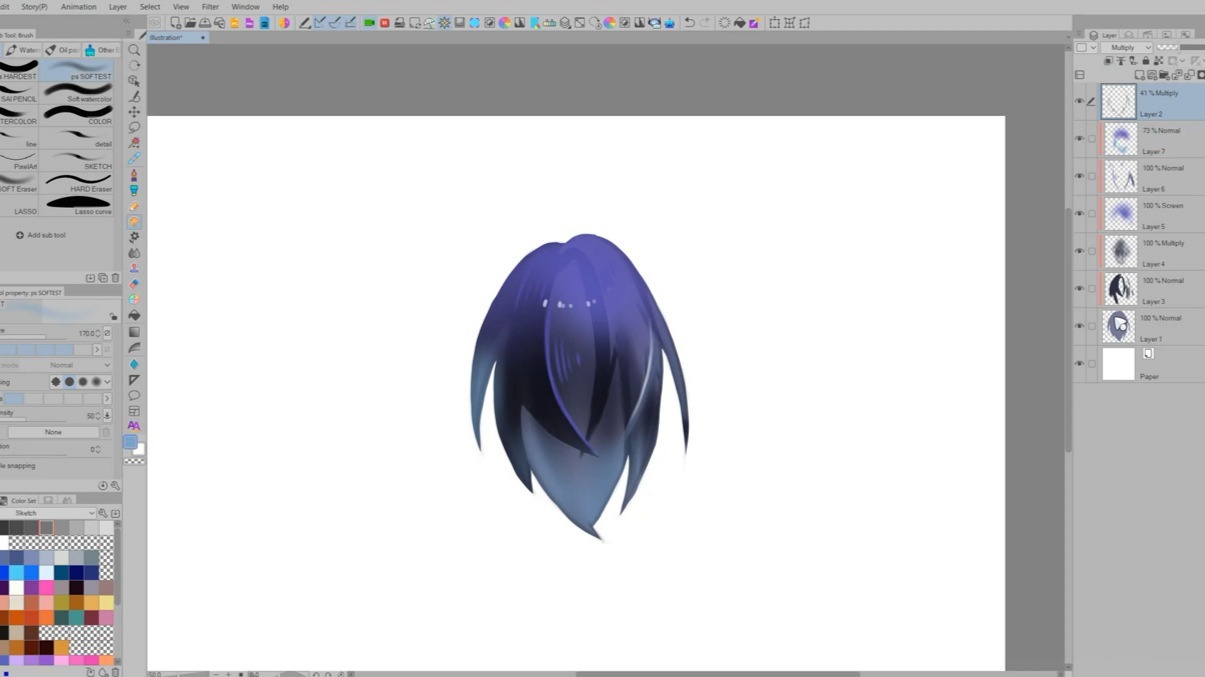This screenshot has width=1205, height=677.
Task: Select the Gradient tool
Action: click(134, 332)
